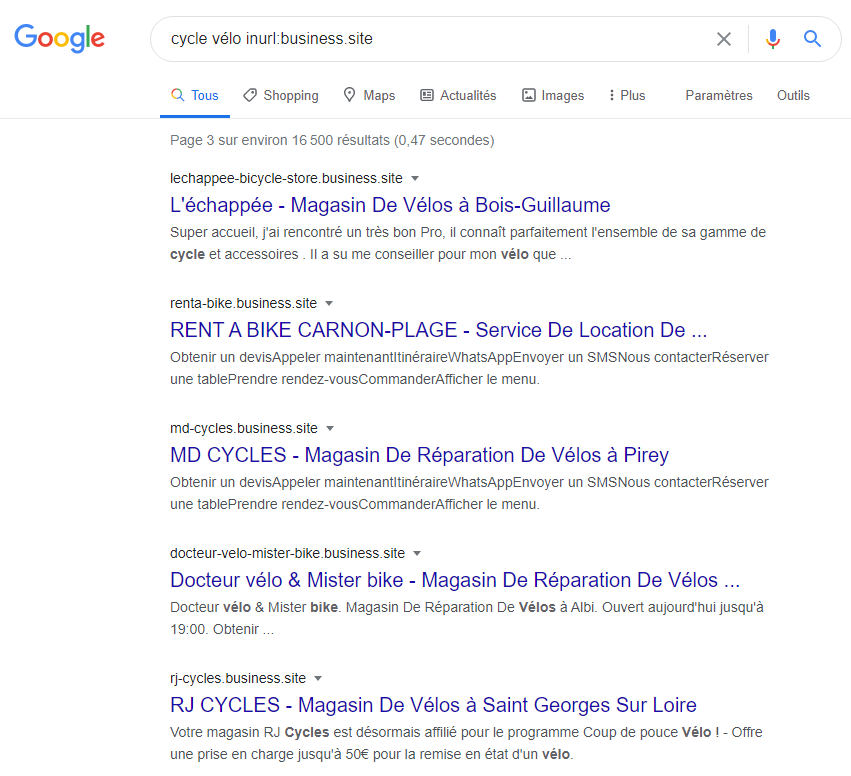Expand arrow next to rj-cycles.business.site
The image size is (851, 776).
click(318, 678)
